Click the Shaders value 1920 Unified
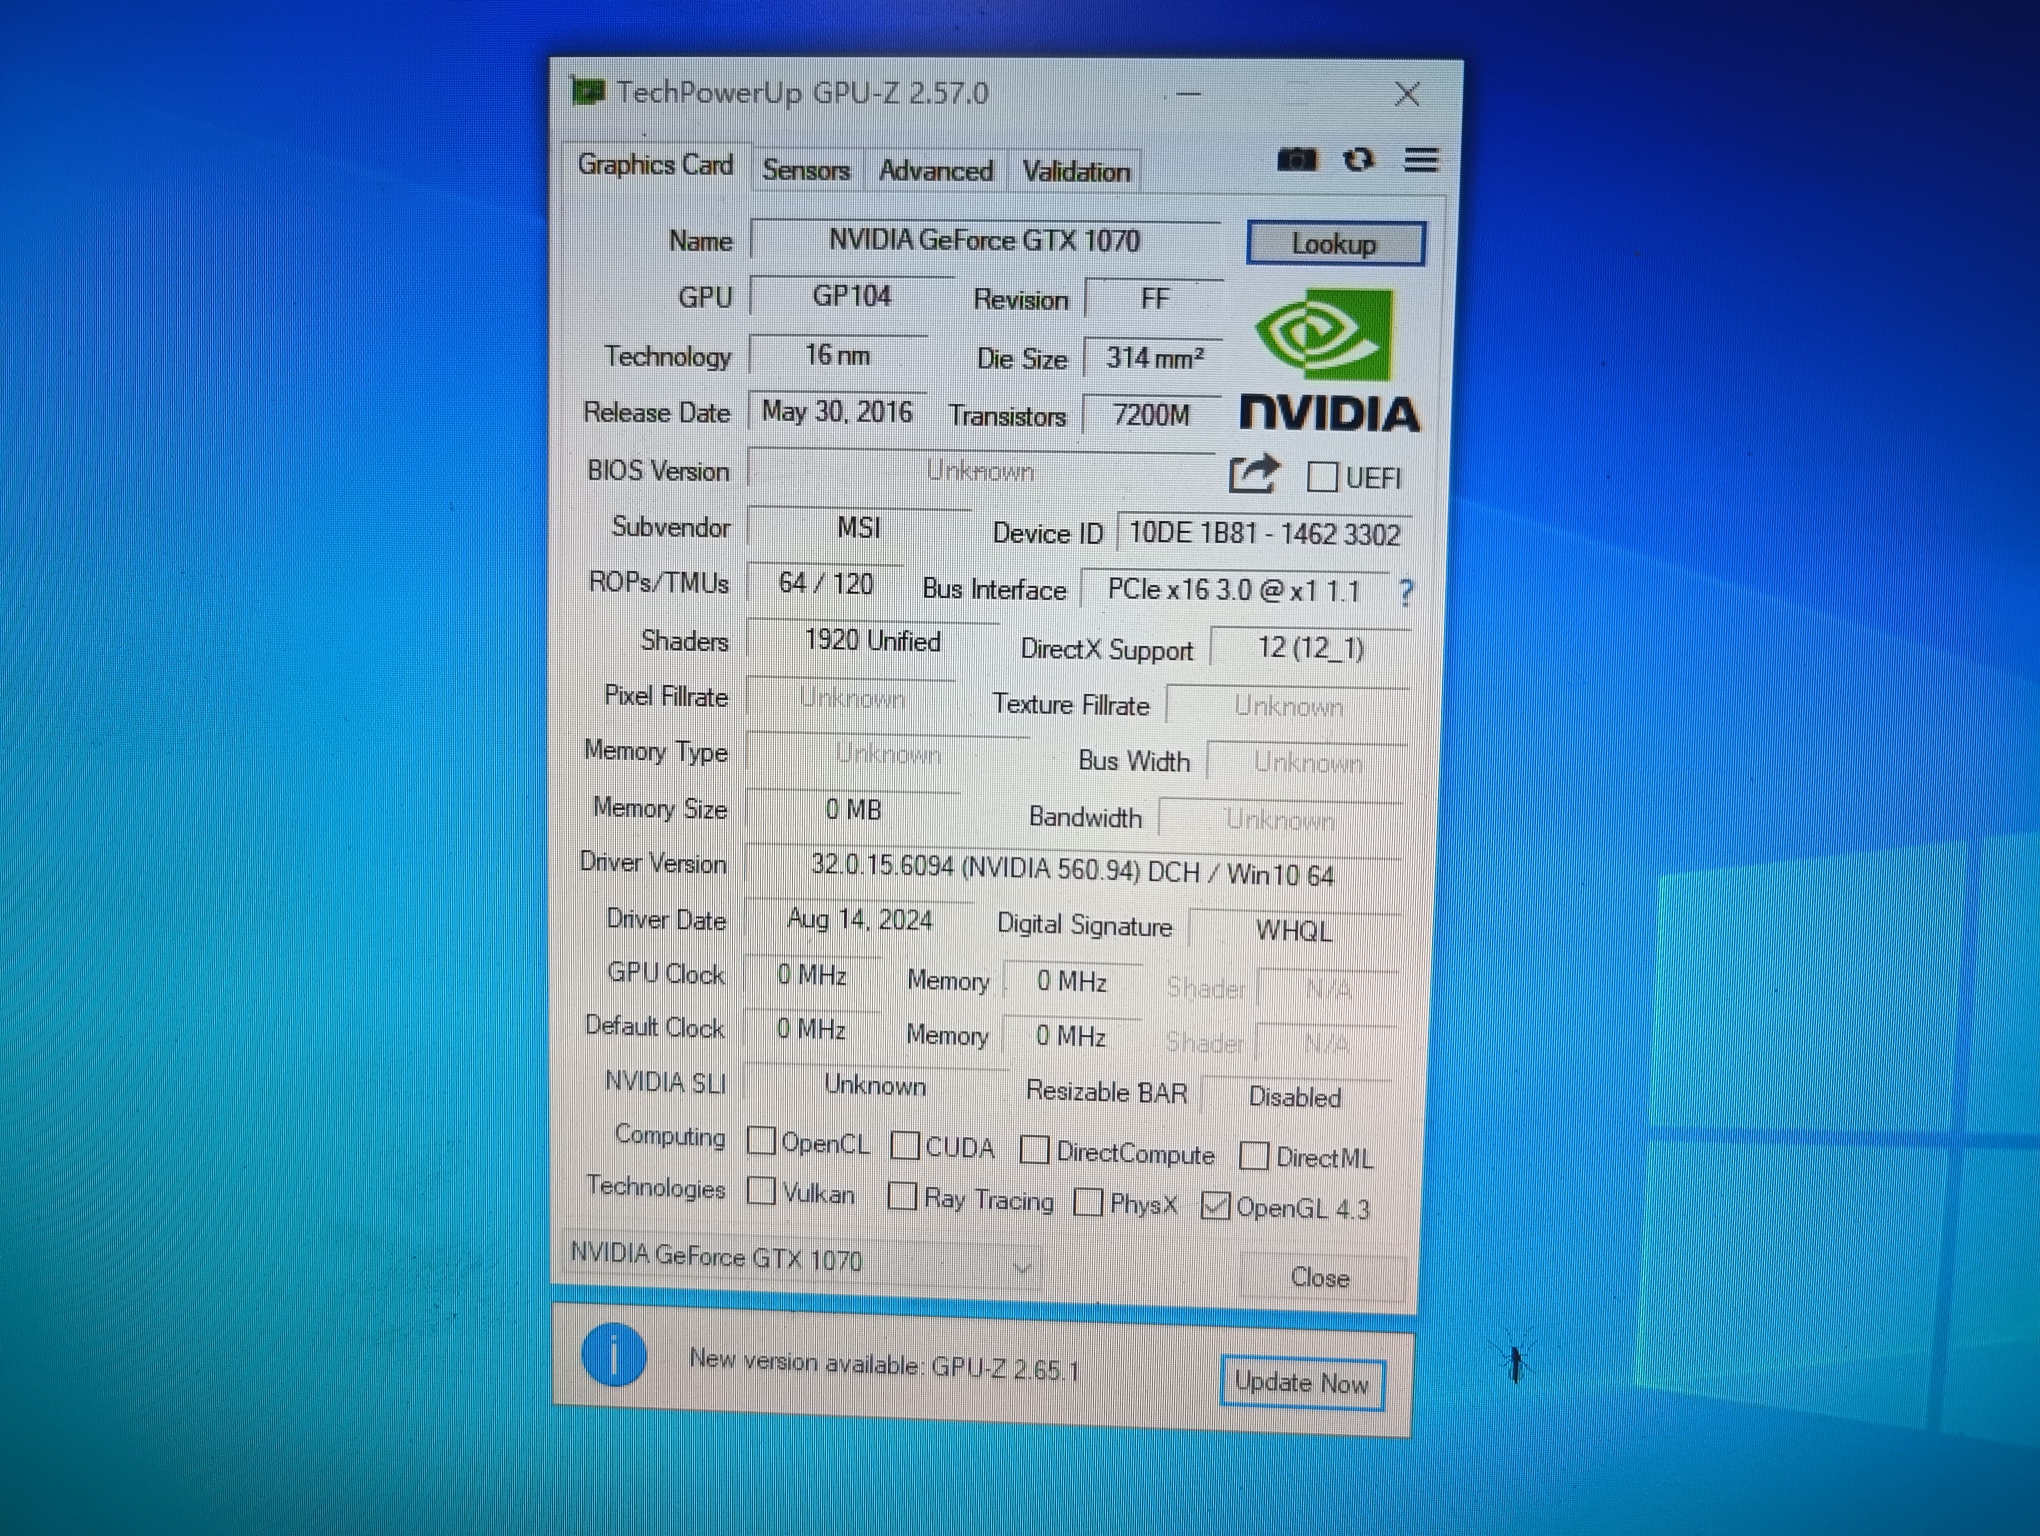Image resolution: width=2040 pixels, height=1536 pixels. pos(872,641)
